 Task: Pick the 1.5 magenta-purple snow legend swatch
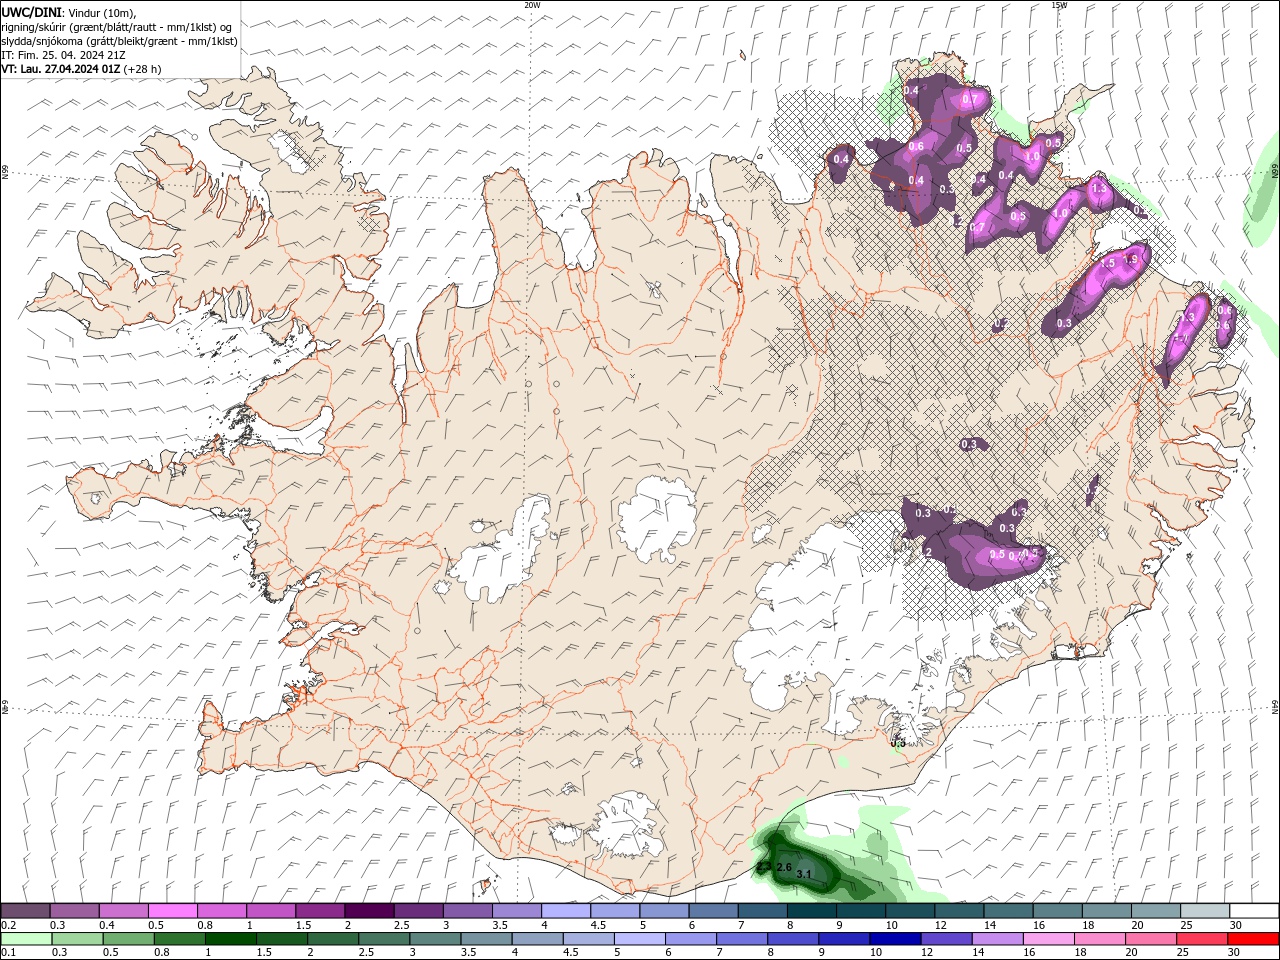tap(319, 911)
